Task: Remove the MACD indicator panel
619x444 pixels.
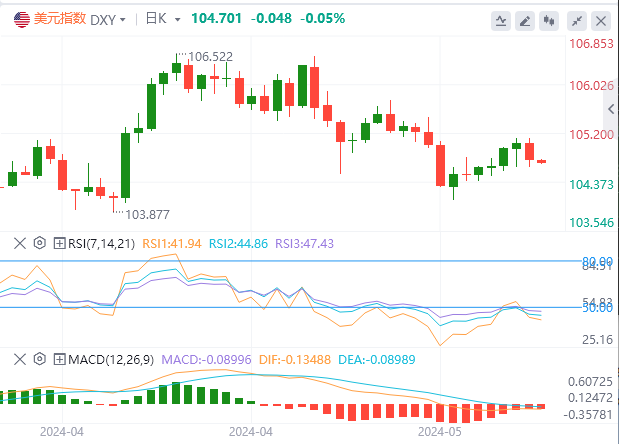Action: (x=21, y=358)
